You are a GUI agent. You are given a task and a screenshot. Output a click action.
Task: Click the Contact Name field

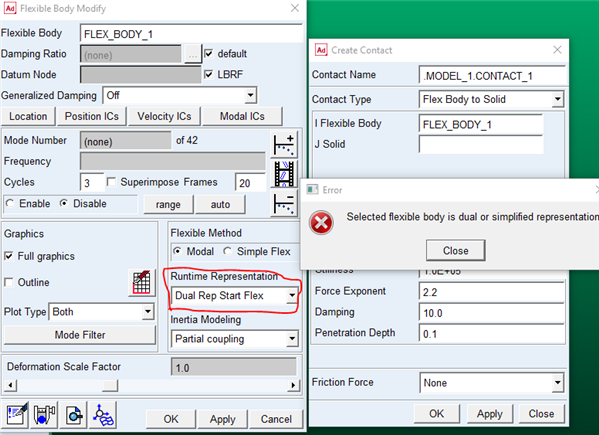pyautogui.click(x=492, y=76)
